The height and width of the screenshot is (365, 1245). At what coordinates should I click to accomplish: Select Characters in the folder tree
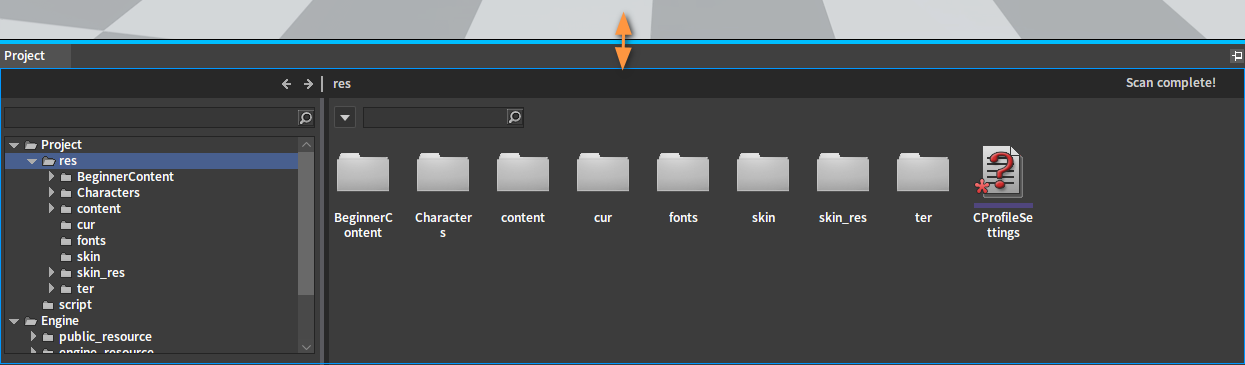[108, 193]
